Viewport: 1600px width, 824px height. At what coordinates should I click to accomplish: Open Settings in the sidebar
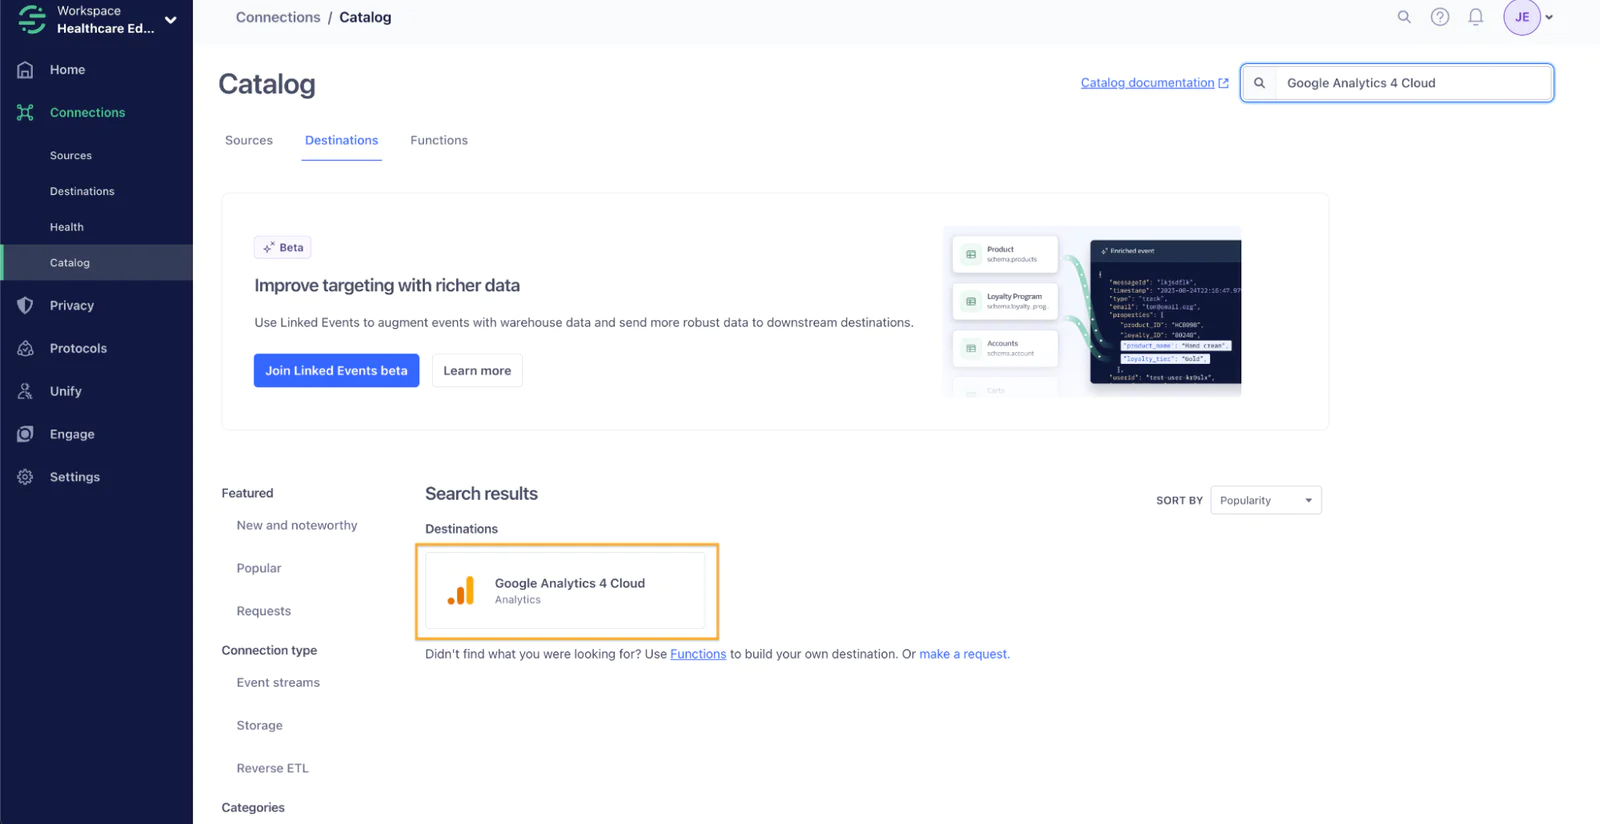coord(75,477)
